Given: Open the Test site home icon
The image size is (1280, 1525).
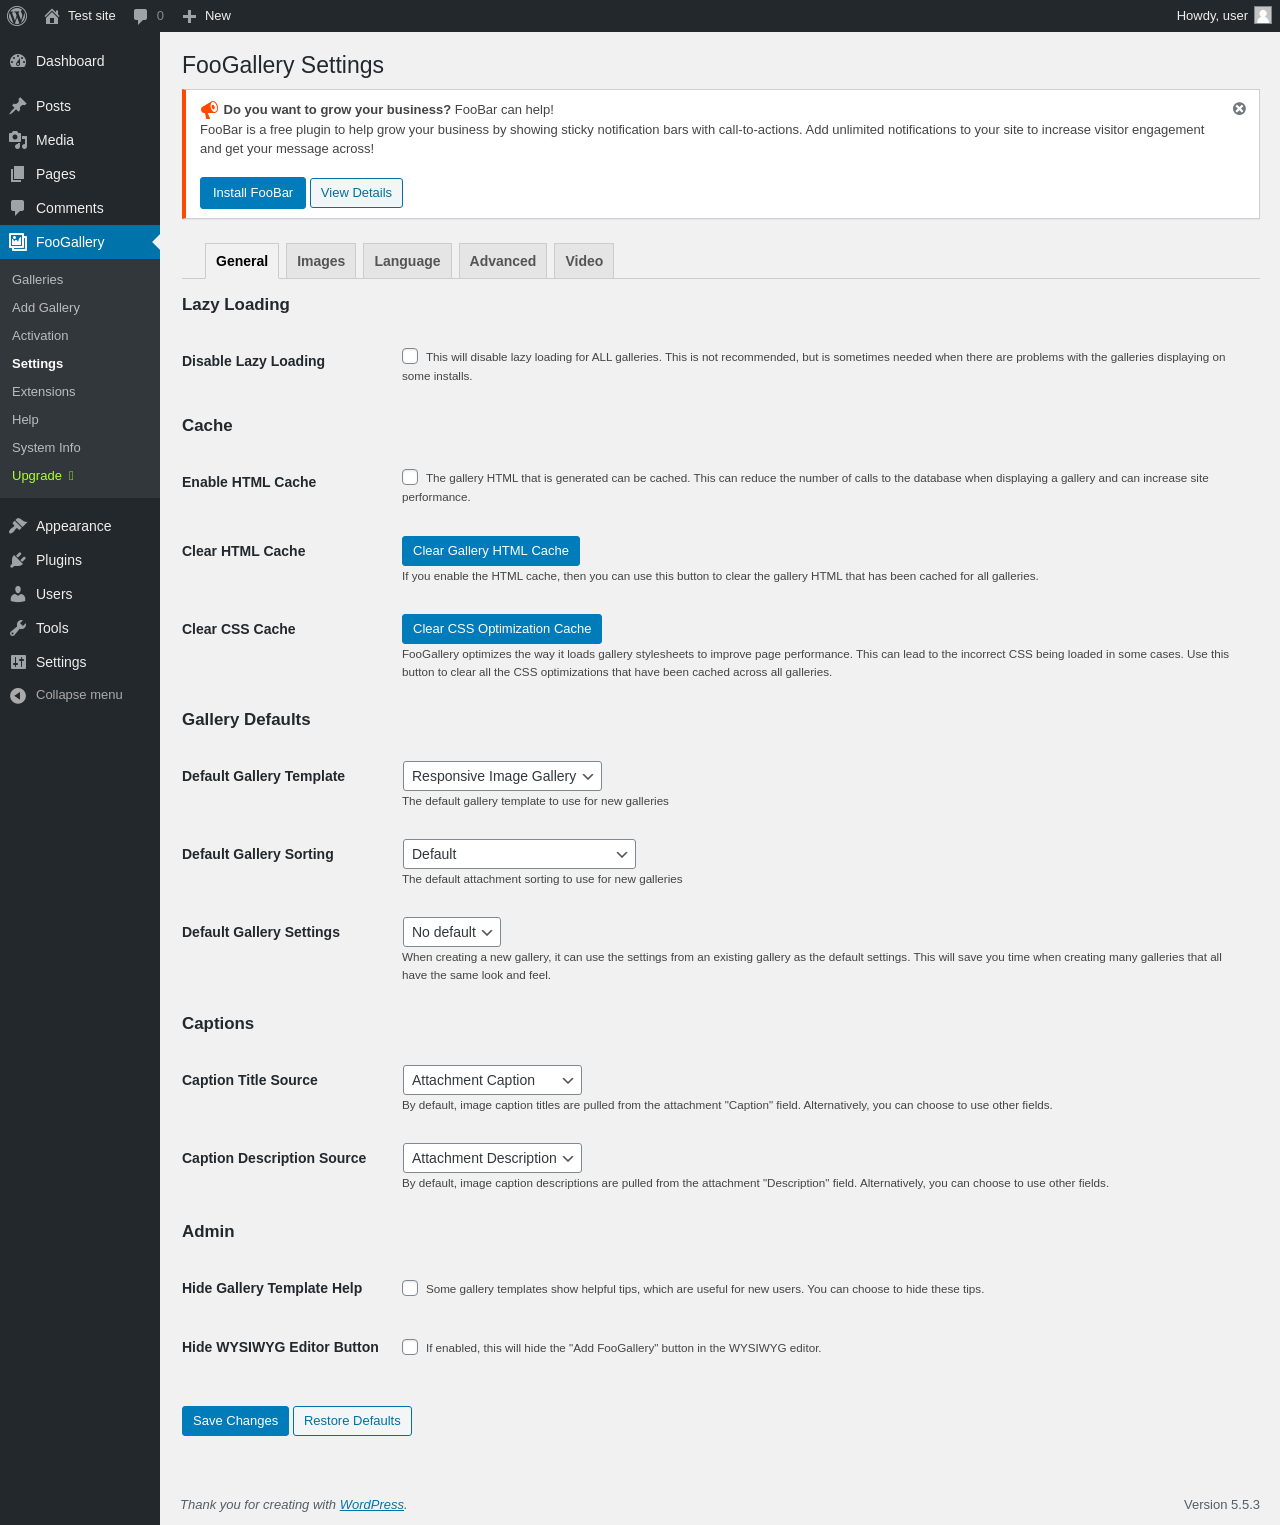Looking at the screenshot, I should click(x=52, y=16).
